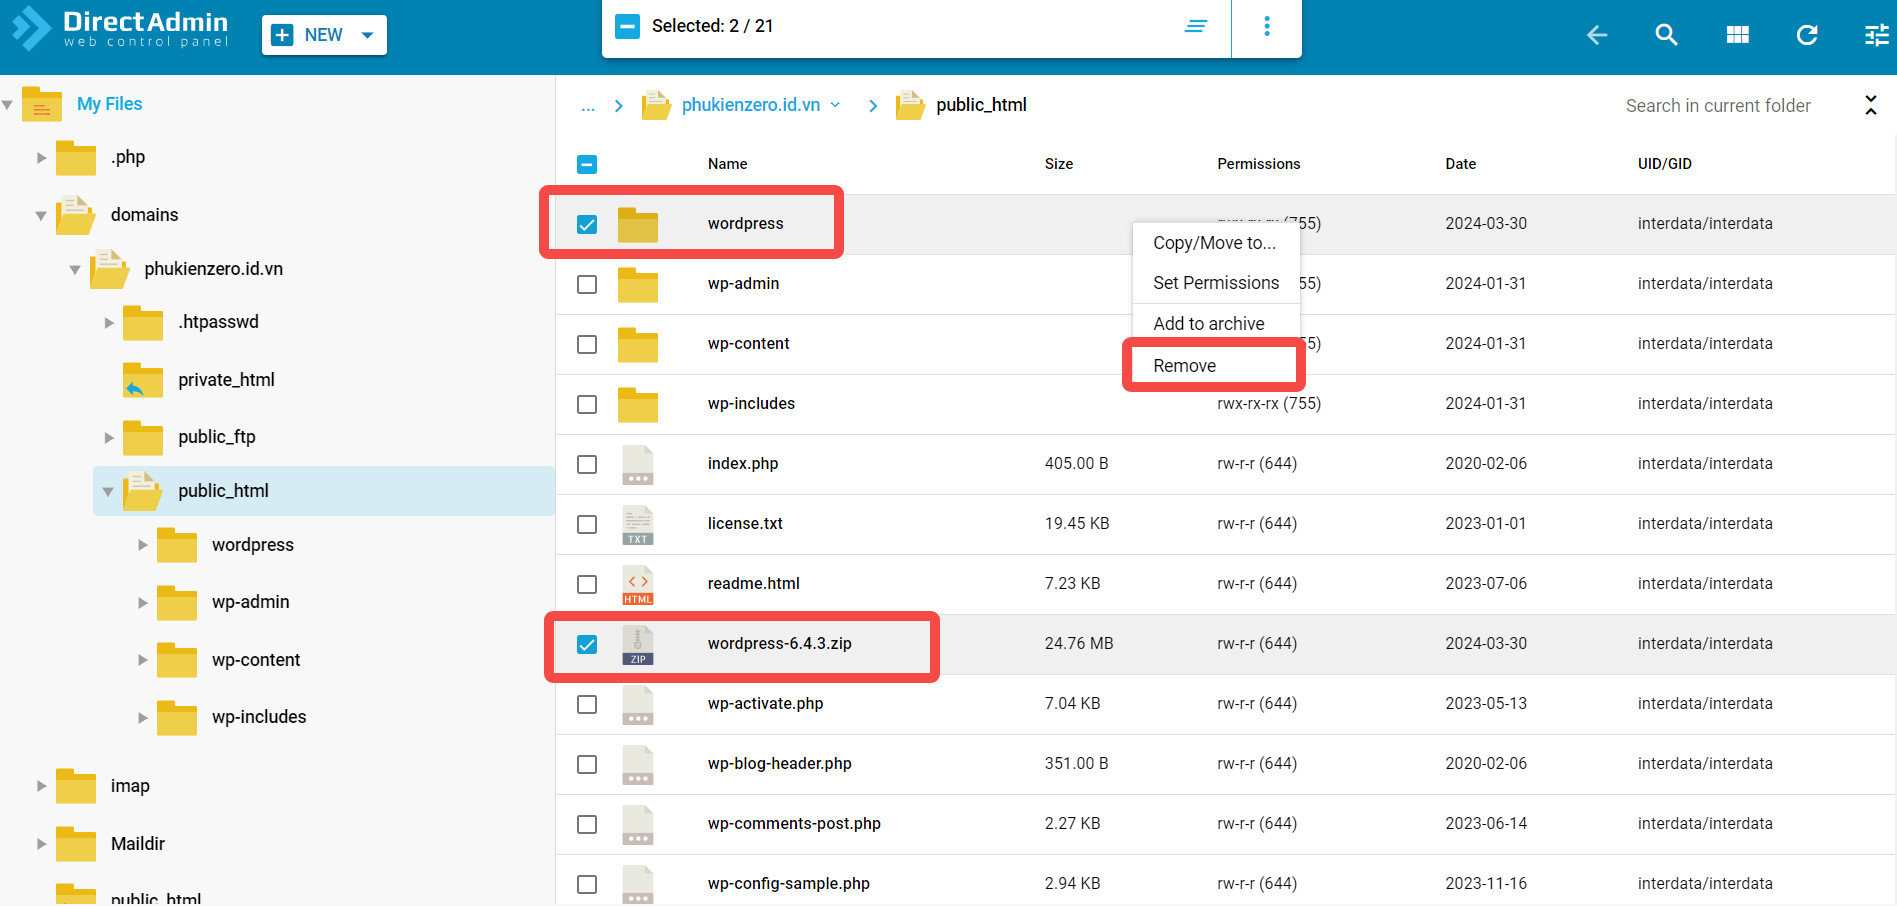Collapse phukienzero.id.vn tree node
This screenshot has width=1897, height=906.
(75, 269)
